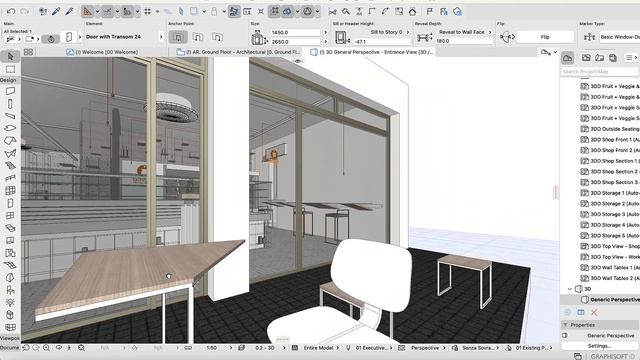
Task: Select the second anchor point option
Action: 198,37
